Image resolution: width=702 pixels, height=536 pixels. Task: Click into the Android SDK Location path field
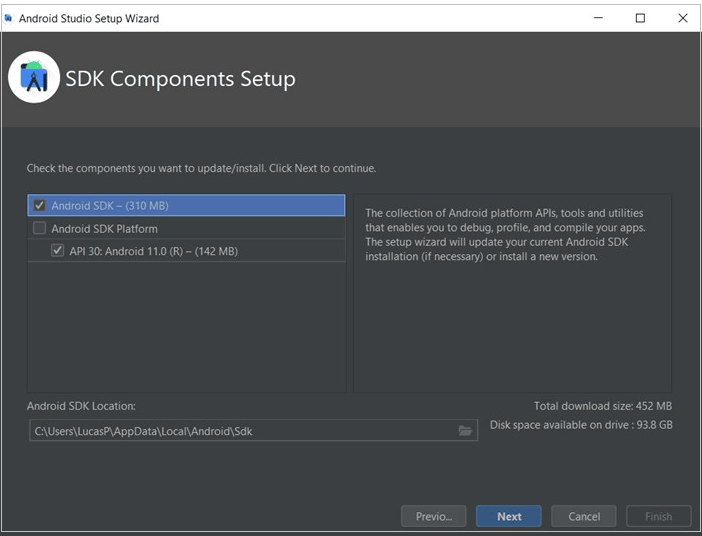tap(240, 430)
